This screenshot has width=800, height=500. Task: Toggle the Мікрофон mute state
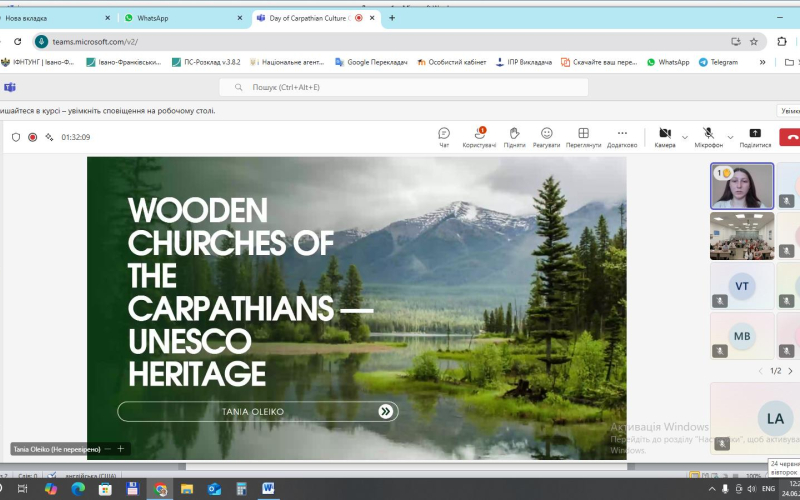pyautogui.click(x=708, y=138)
